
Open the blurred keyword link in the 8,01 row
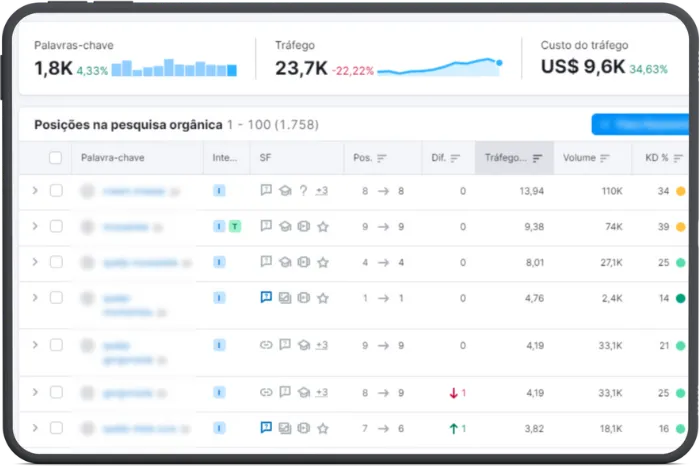[x=140, y=263]
